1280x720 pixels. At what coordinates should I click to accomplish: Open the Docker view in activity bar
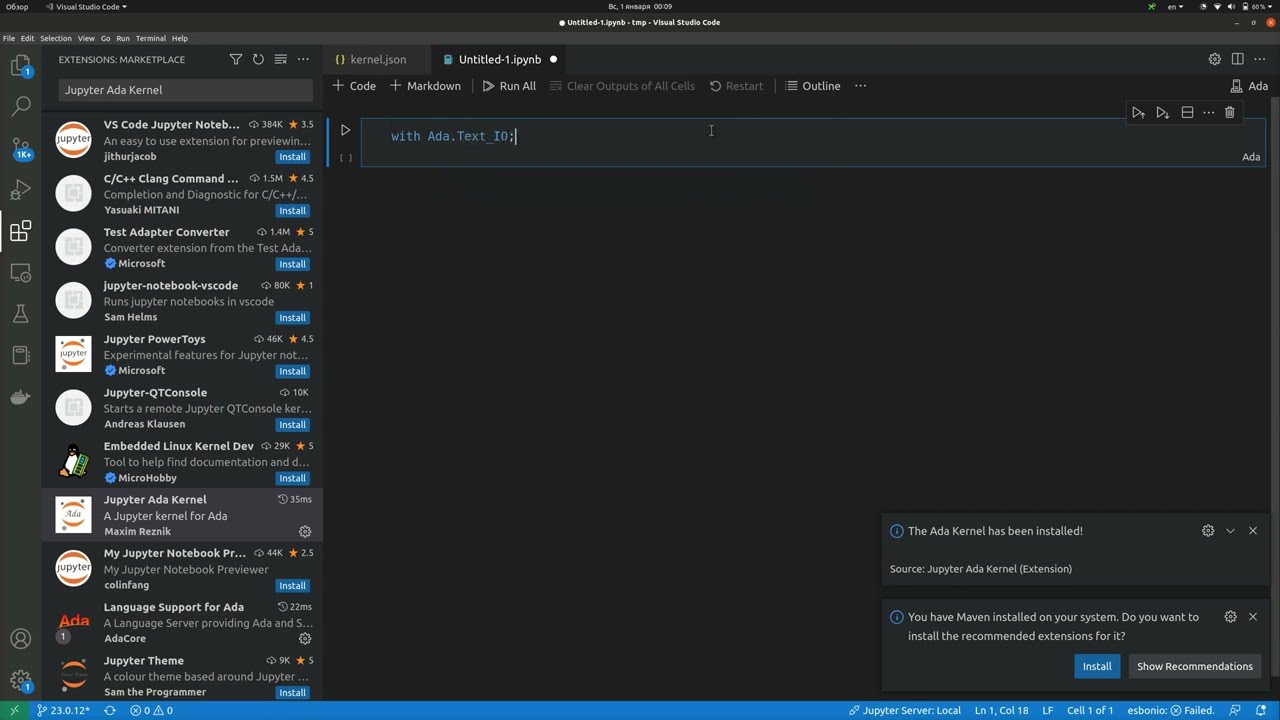pos(21,397)
